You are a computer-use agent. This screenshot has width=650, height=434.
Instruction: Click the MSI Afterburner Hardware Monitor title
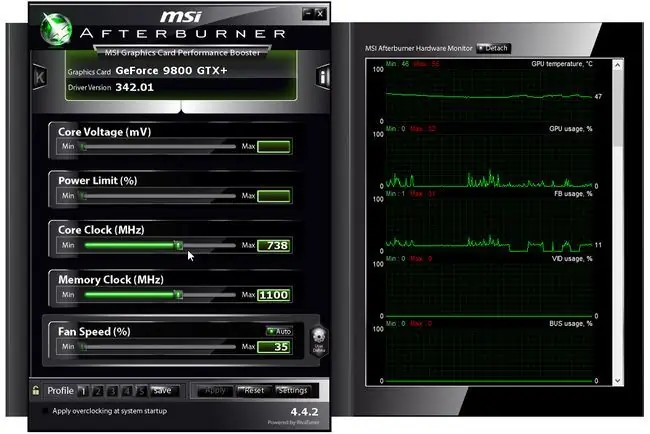tap(419, 48)
